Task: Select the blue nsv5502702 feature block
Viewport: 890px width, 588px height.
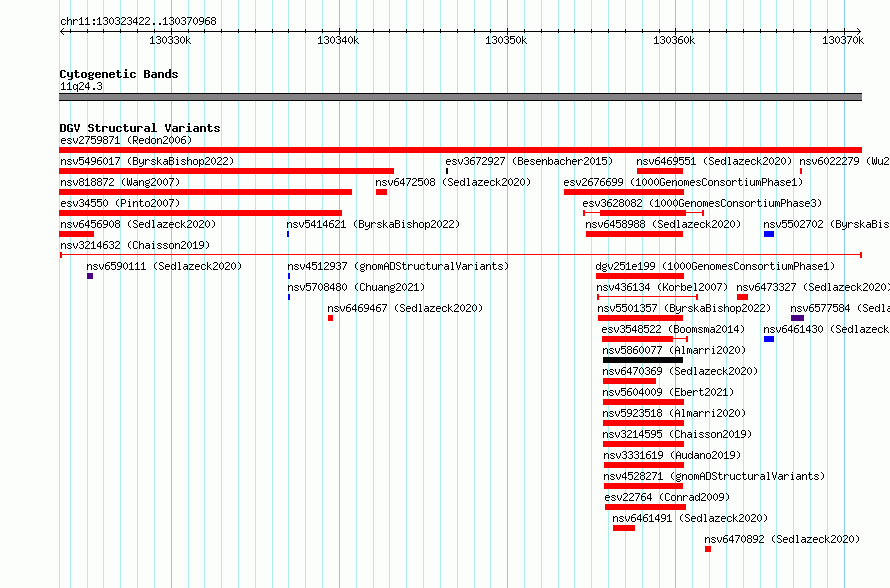Action: (769, 234)
